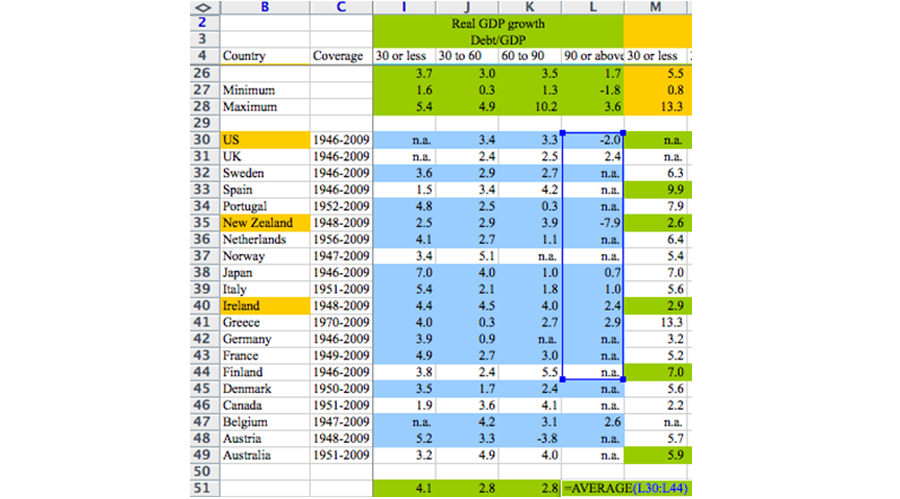Select the 'Germany' country cell
This screenshot has height=499, width=900.
(265, 339)
